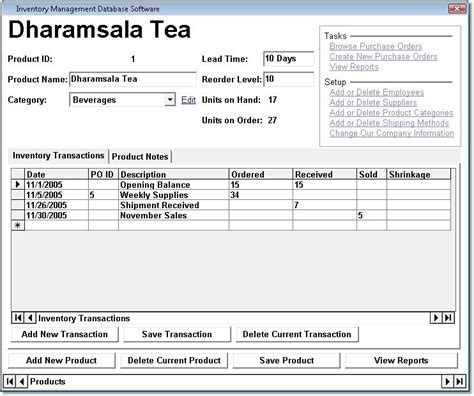Click the Ordered cell with value 34
Viewport: 474px width, 396px height.
[261, 195]
